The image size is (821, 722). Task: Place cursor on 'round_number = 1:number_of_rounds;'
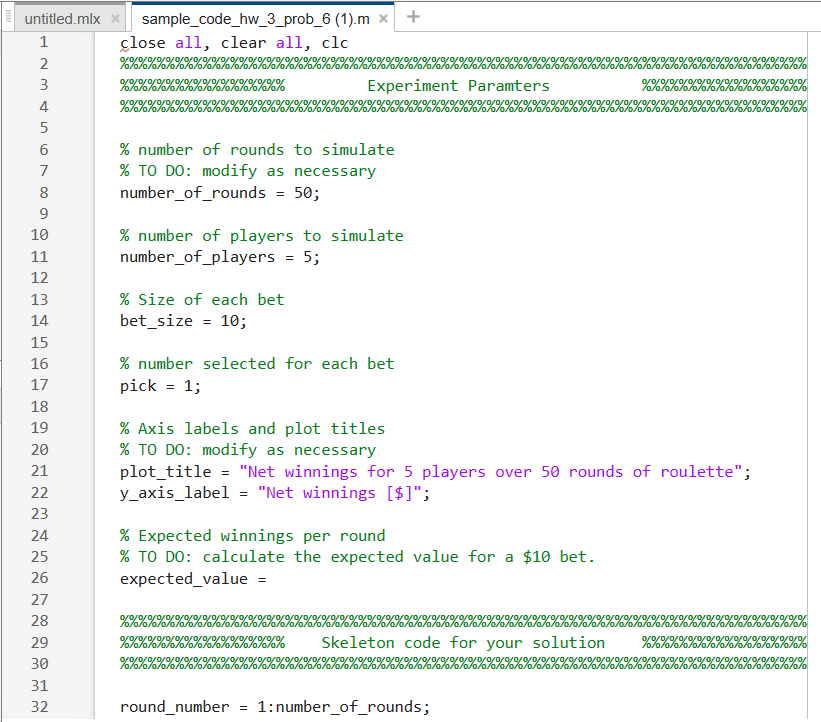coord(275,707)
